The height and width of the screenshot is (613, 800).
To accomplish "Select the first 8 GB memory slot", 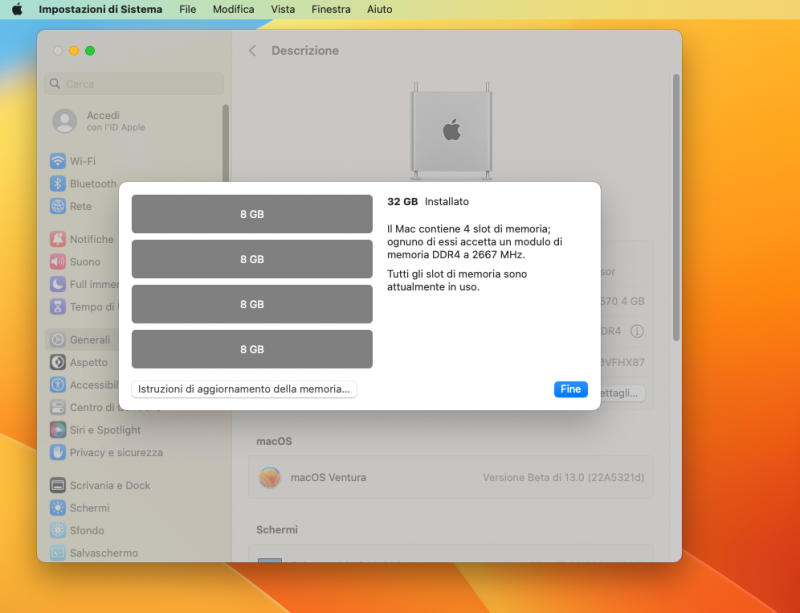I will pyautogui.click(x=252, y=214).
